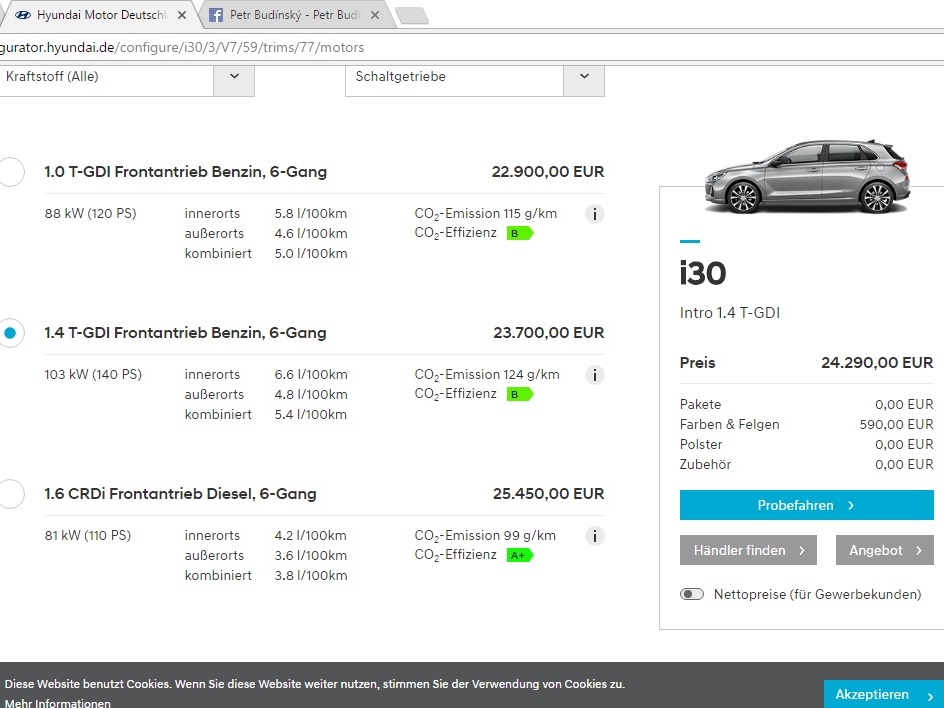Click the i30 model heading
Image resolution: width=944 pixels, height=708 pixels.
coord(703,273)
